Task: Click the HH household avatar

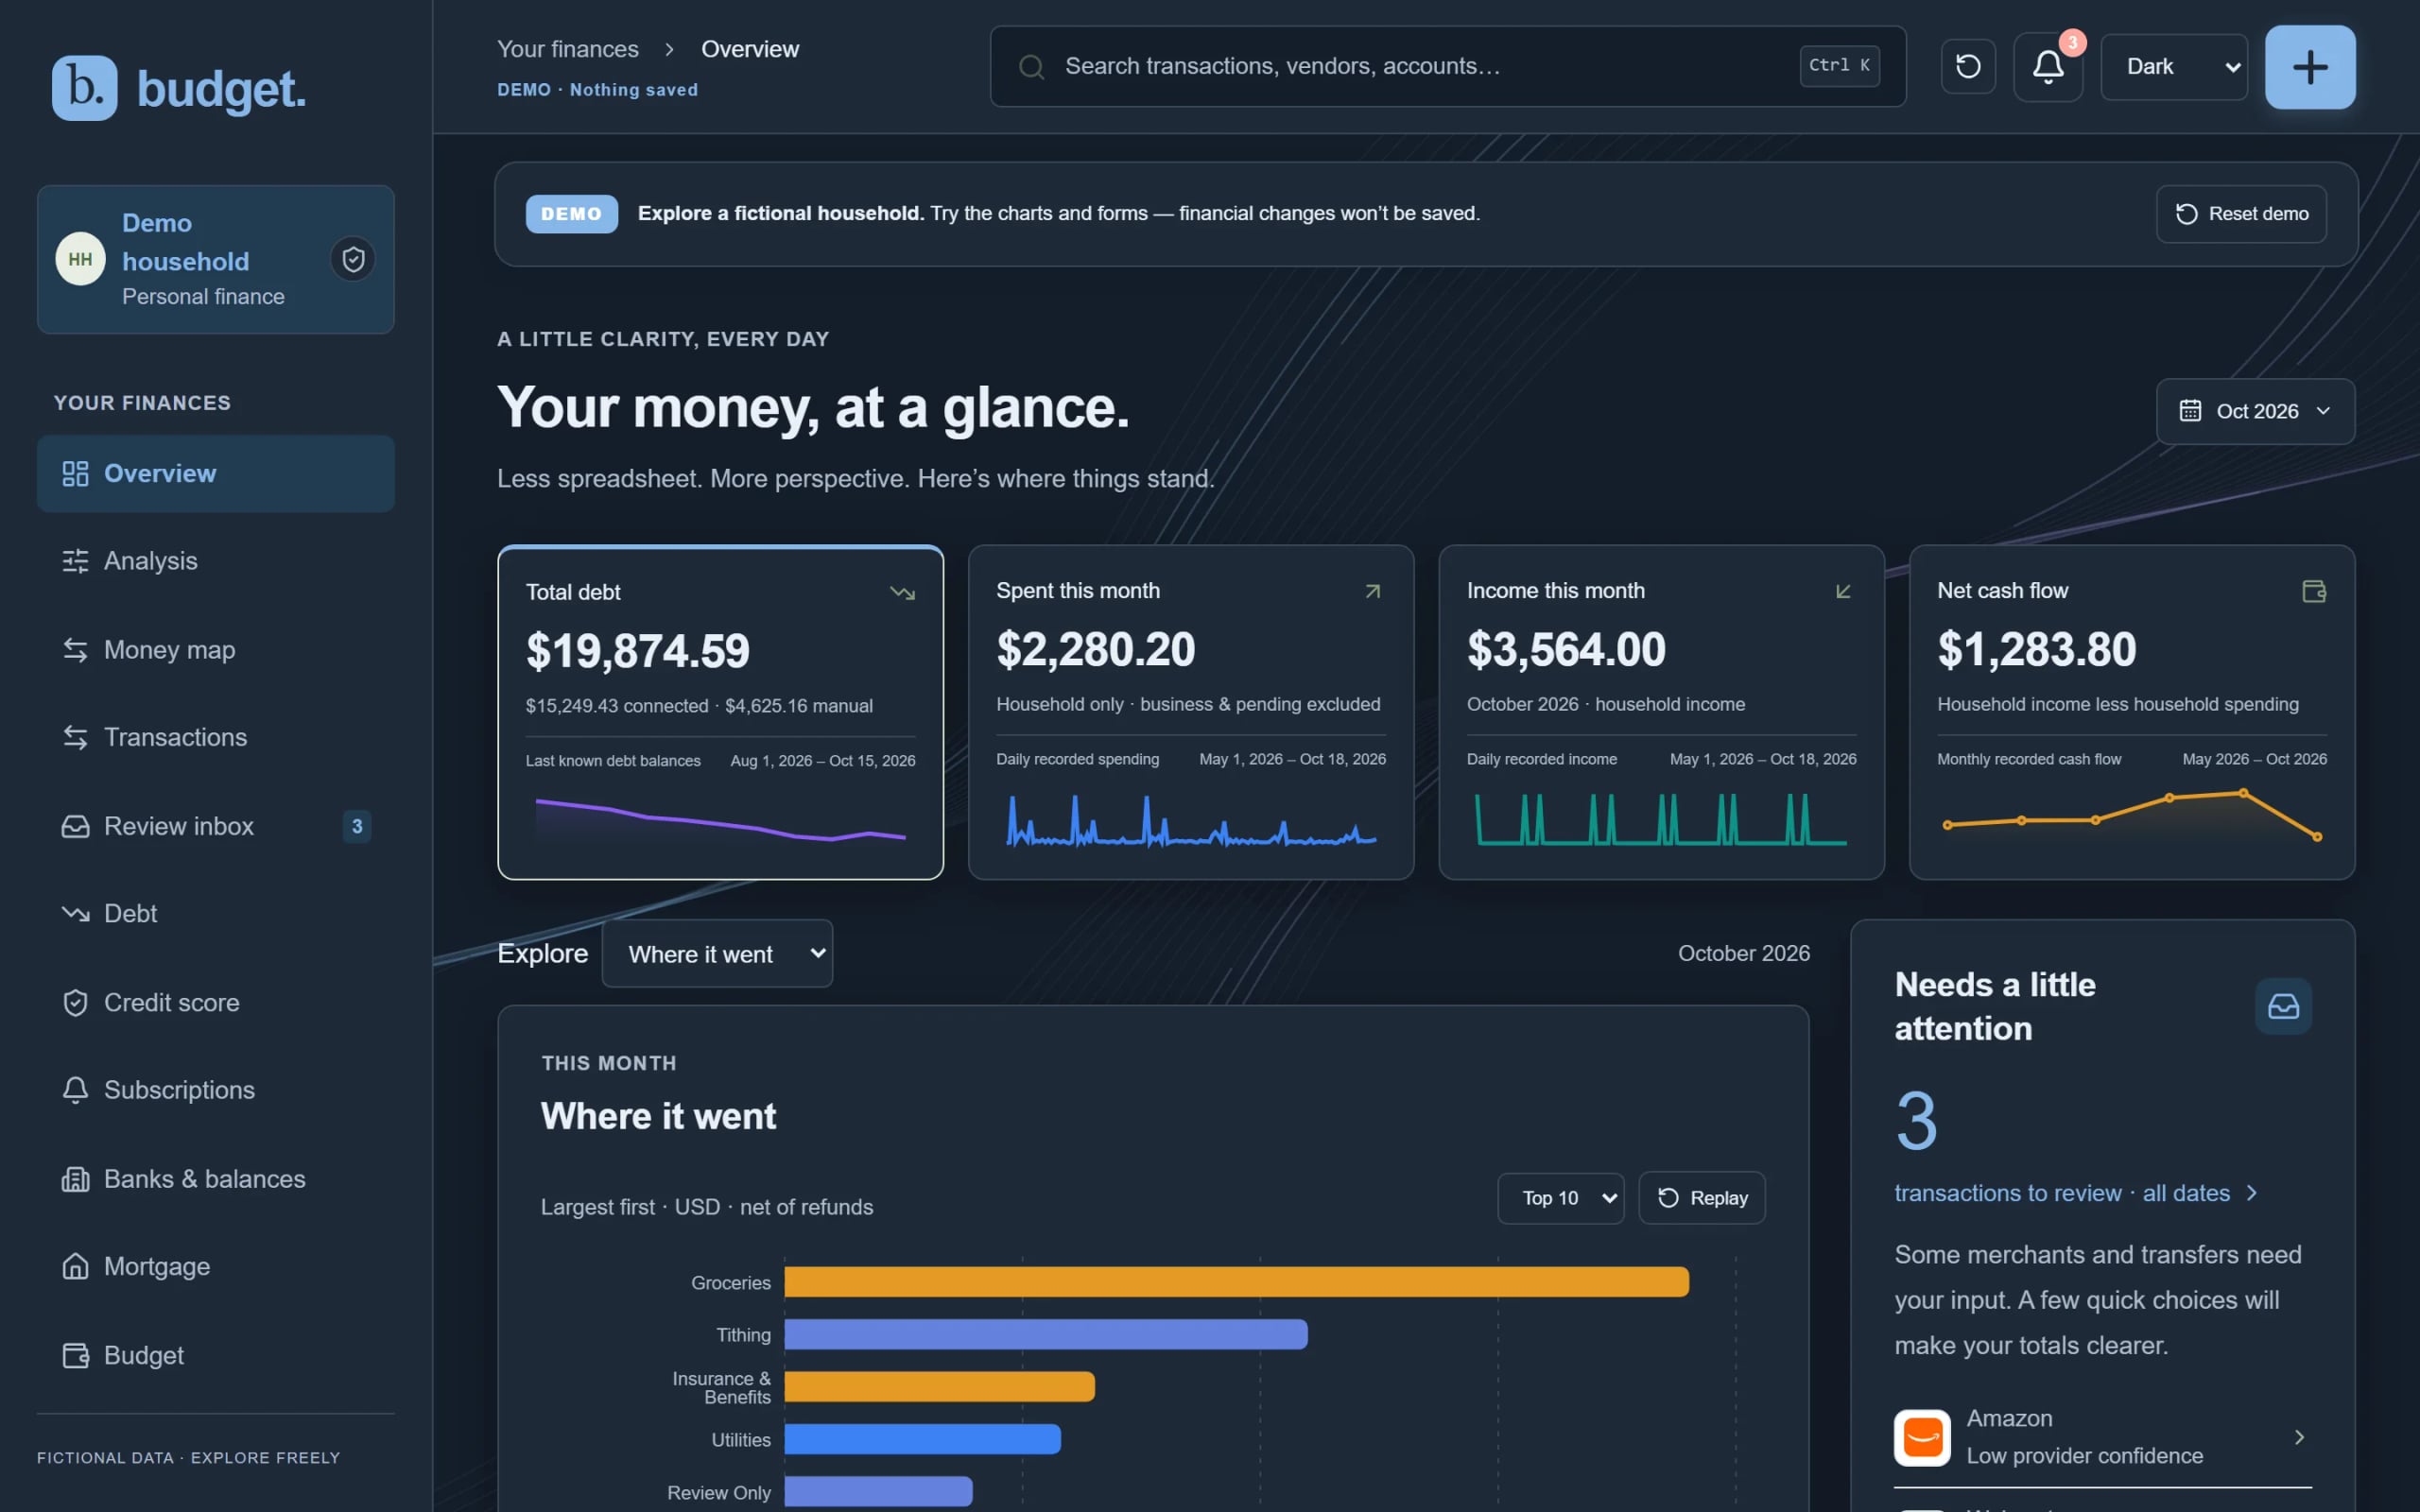Action: point(80,259)
